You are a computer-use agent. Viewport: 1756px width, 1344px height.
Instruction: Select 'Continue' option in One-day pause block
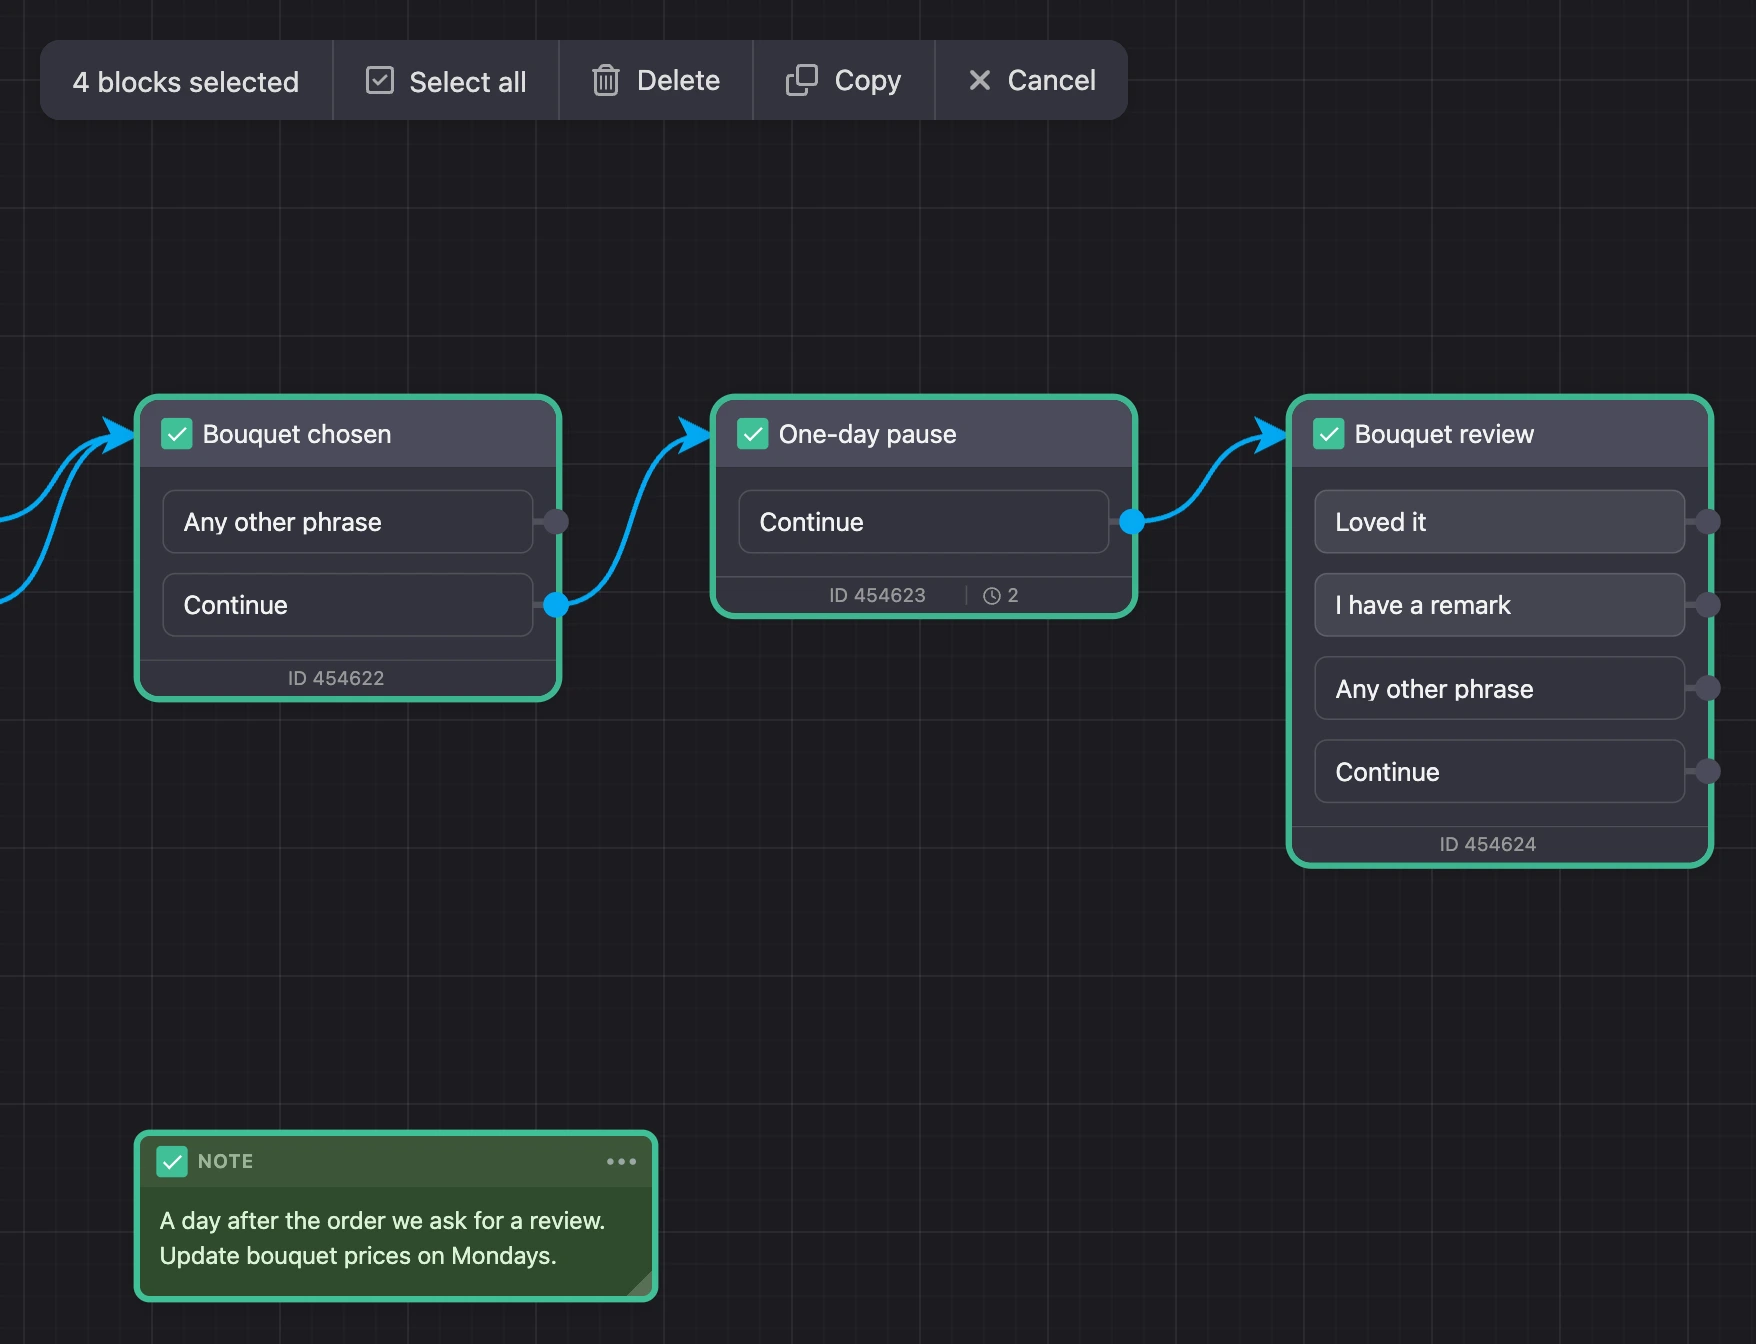924,522
